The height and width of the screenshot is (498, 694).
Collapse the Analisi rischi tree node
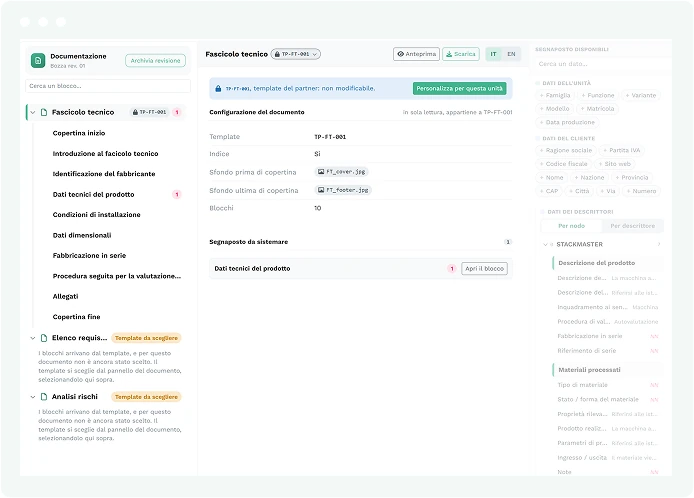pos(33,397)
